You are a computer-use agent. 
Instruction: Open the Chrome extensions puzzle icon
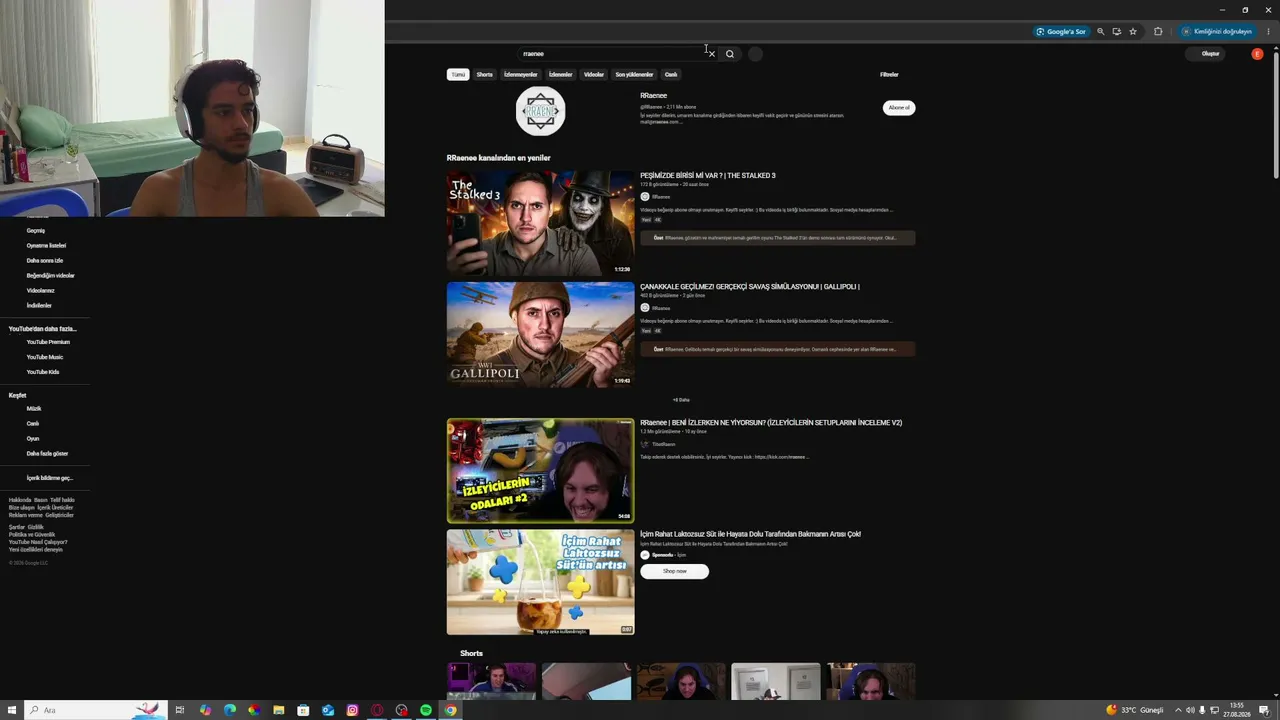(1158, 32)
